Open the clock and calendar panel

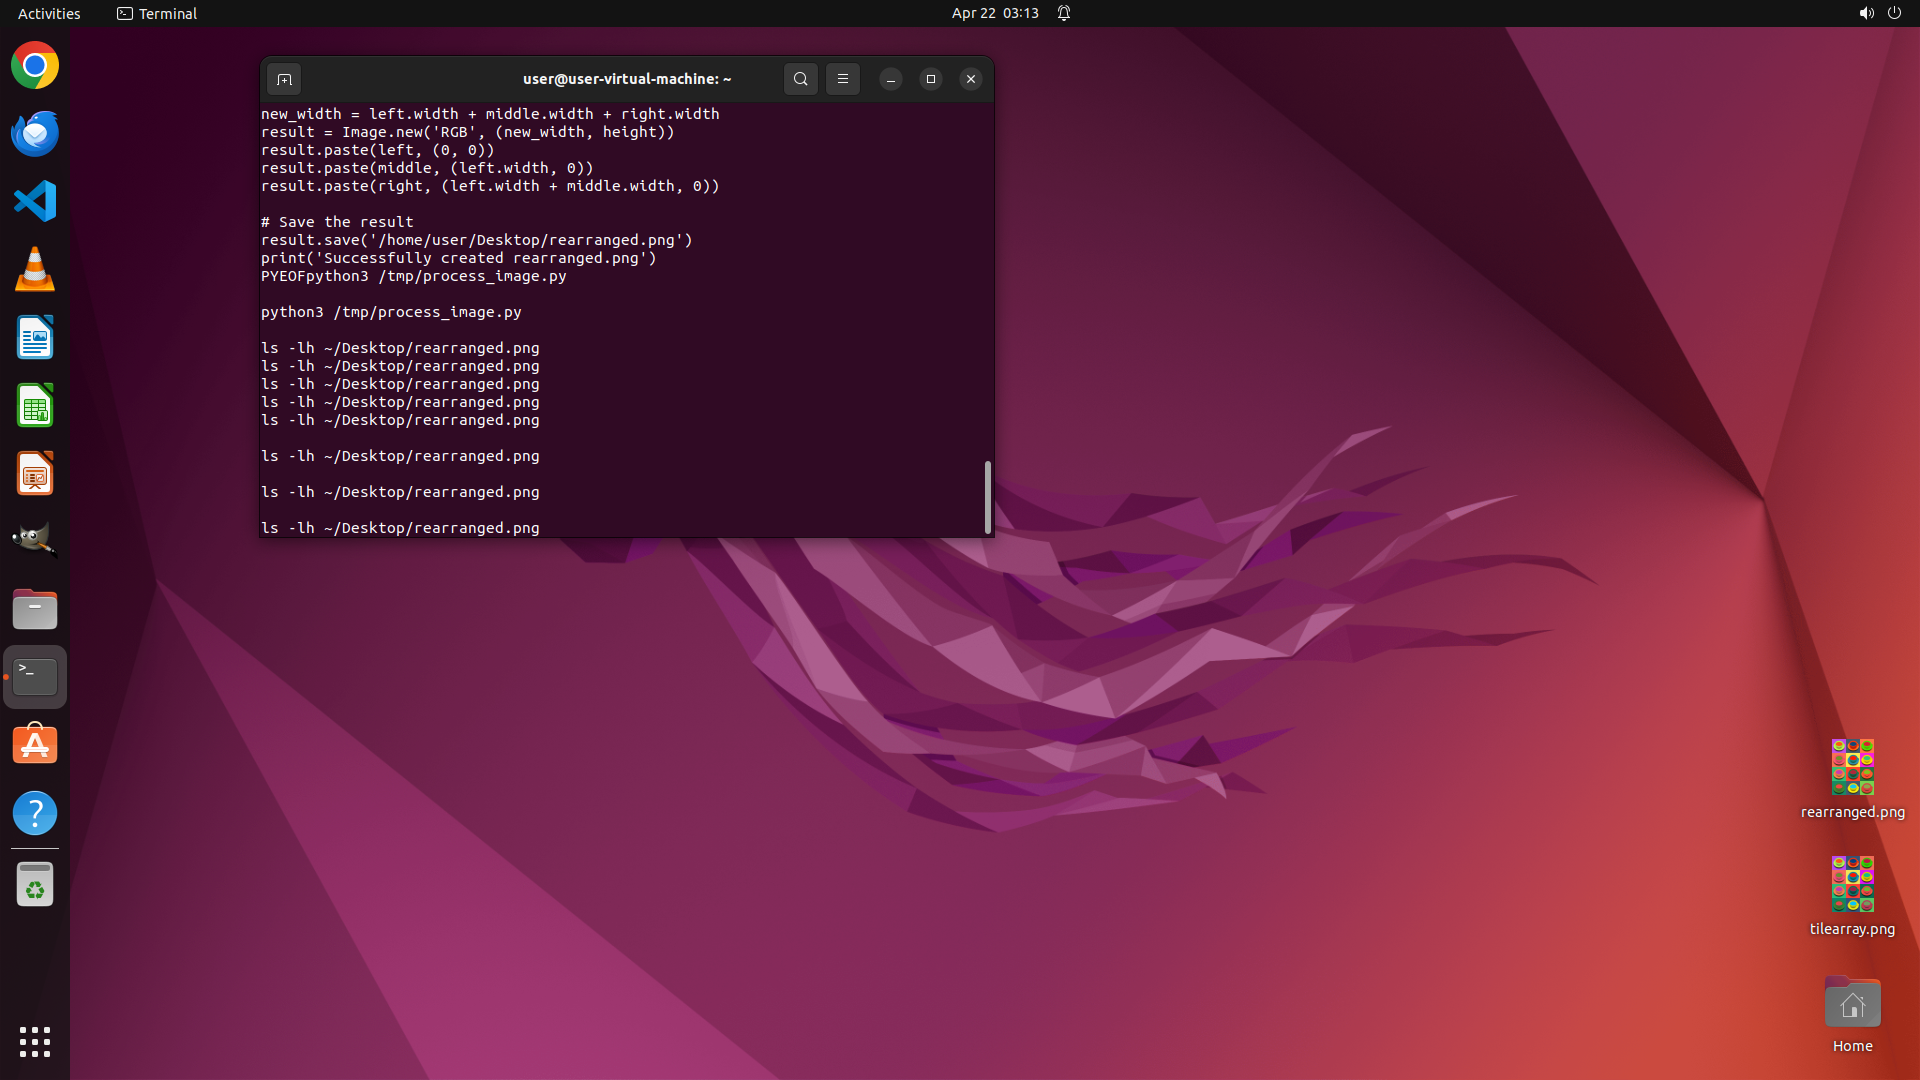(994, 13)
